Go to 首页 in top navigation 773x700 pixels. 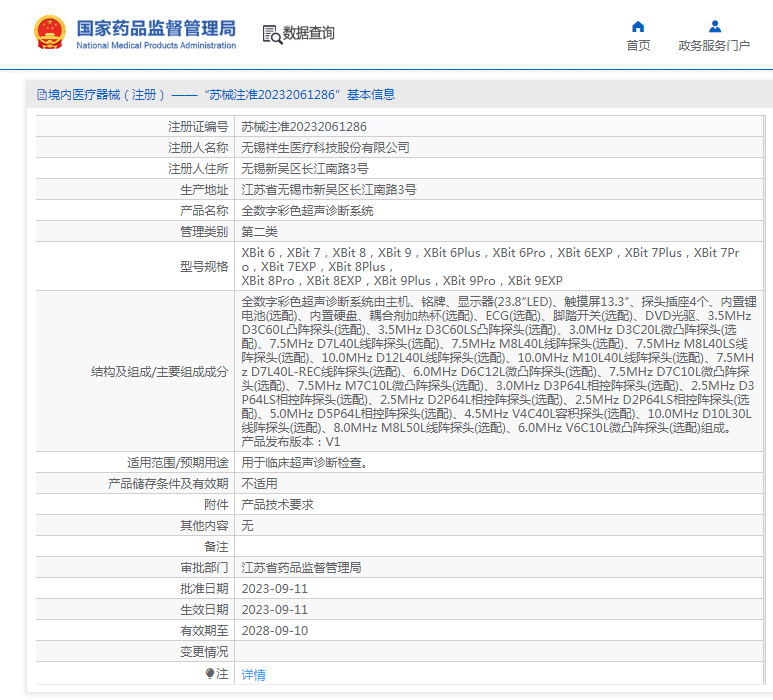tap(638, 46)
